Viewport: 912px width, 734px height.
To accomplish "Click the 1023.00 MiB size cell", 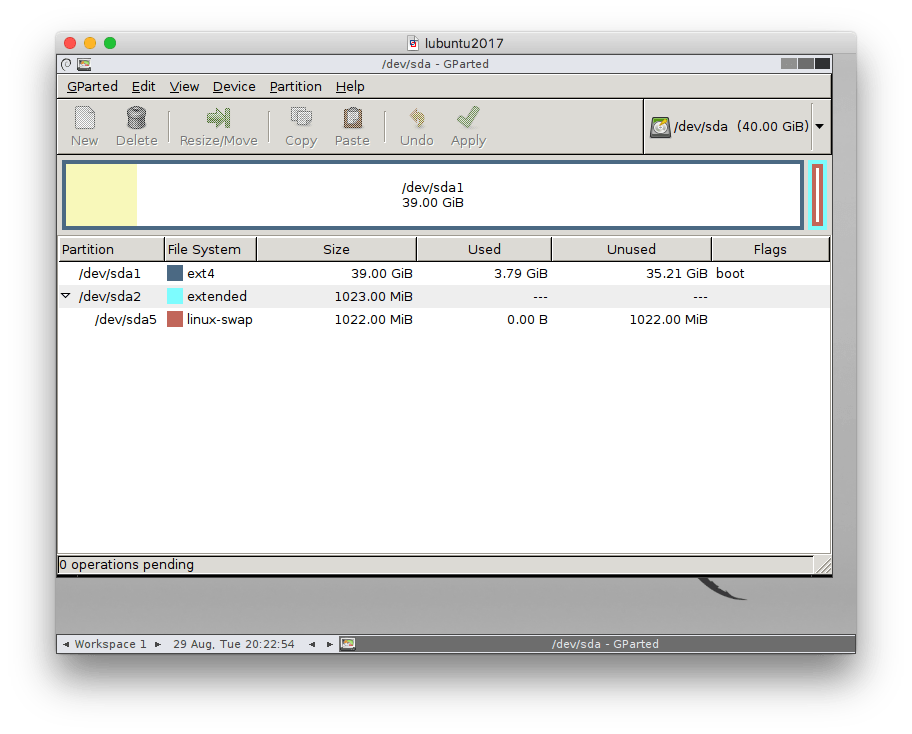I will pos(373,297).
